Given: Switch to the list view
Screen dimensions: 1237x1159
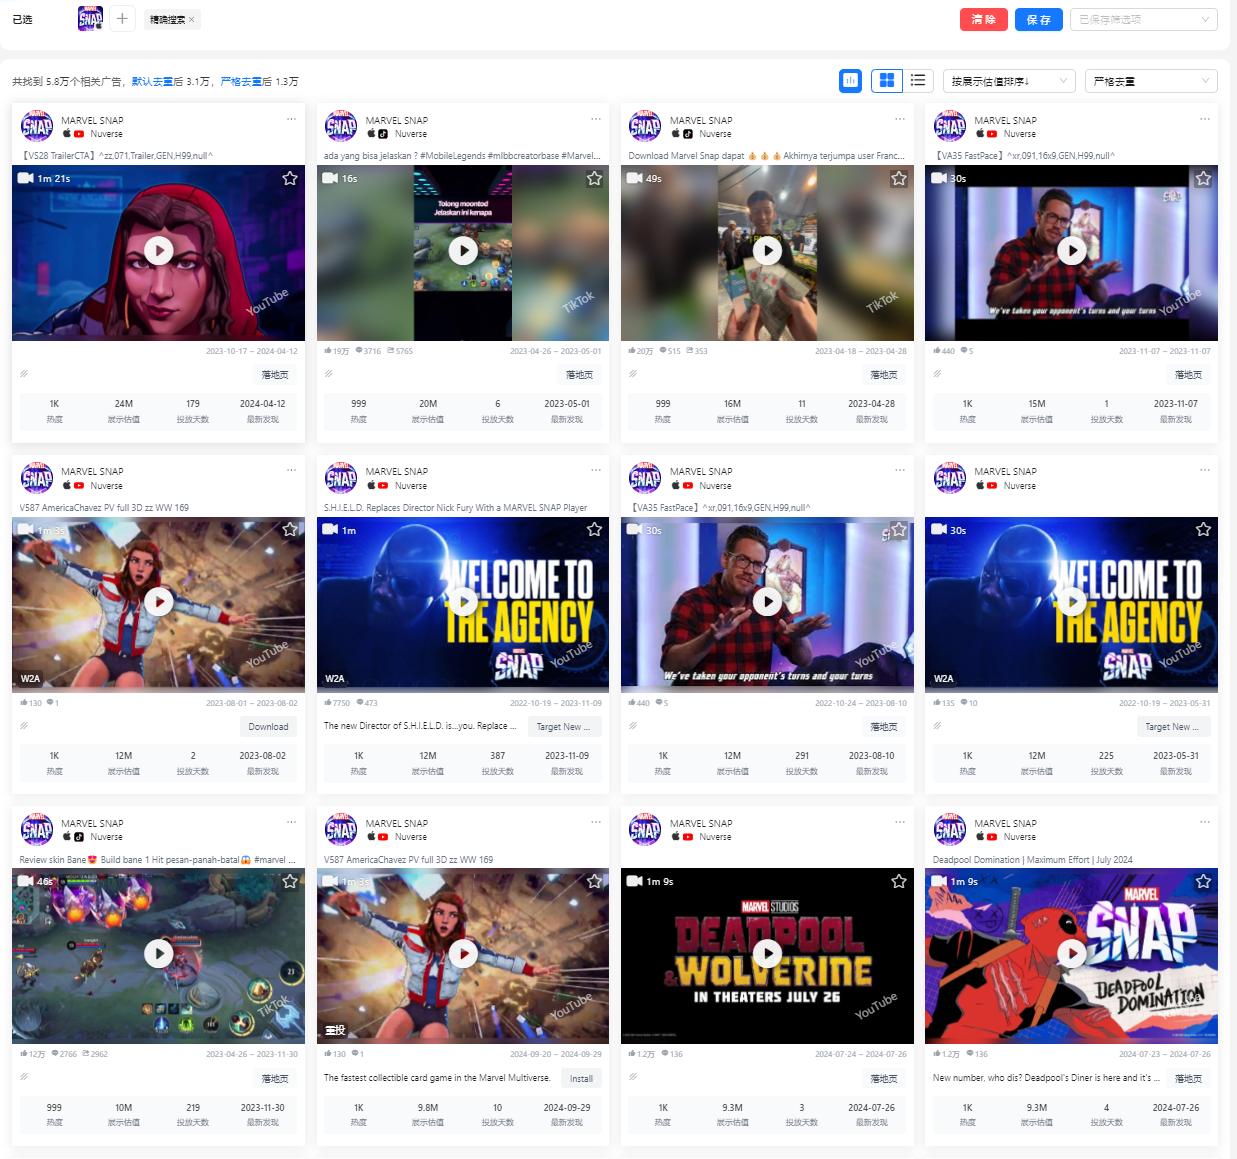Looking at the screenshot, I should 918,80.
